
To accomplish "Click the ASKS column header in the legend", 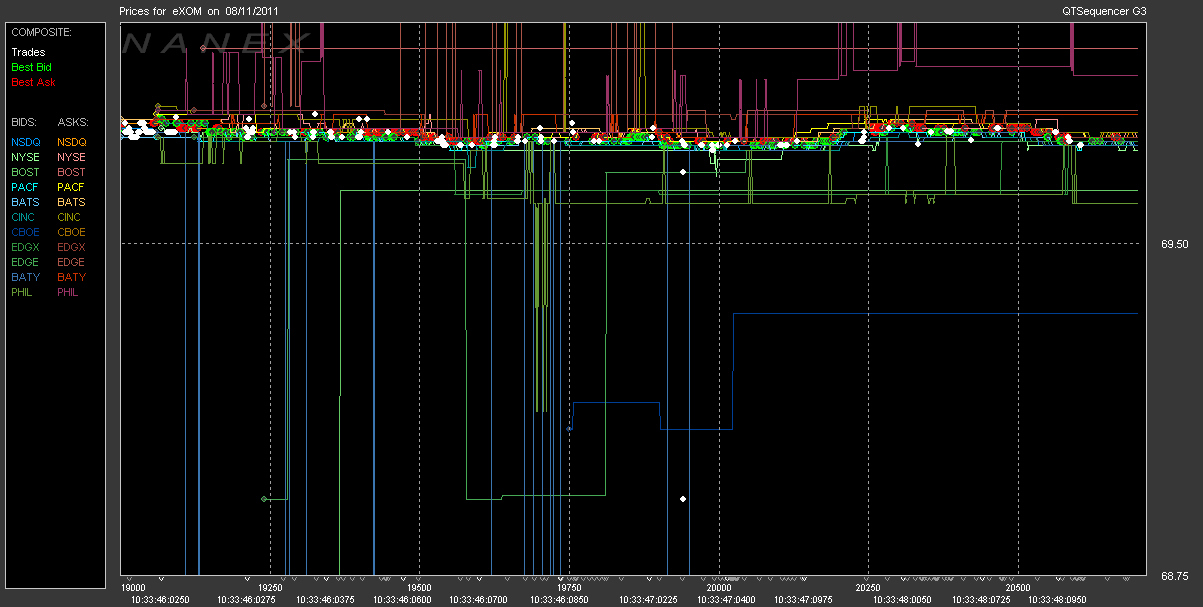I will click(x=72, y=120).
